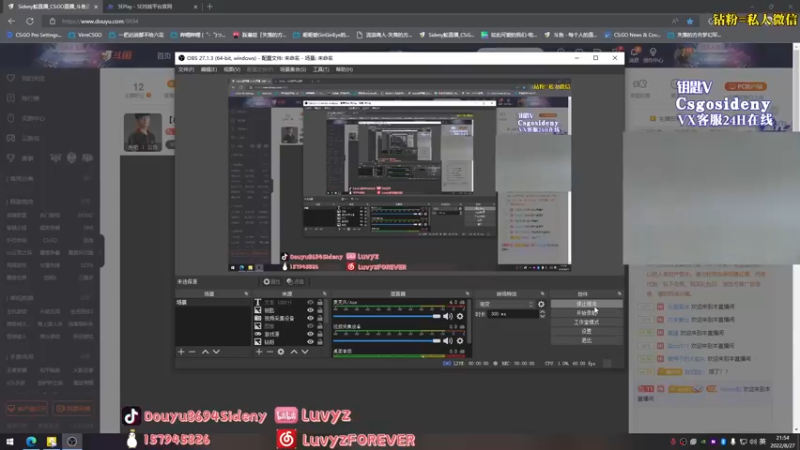Image resolution: width=800 pixels, height=450 pixels.
Task: Open Windows Start menu
Action: click(10, 441)
